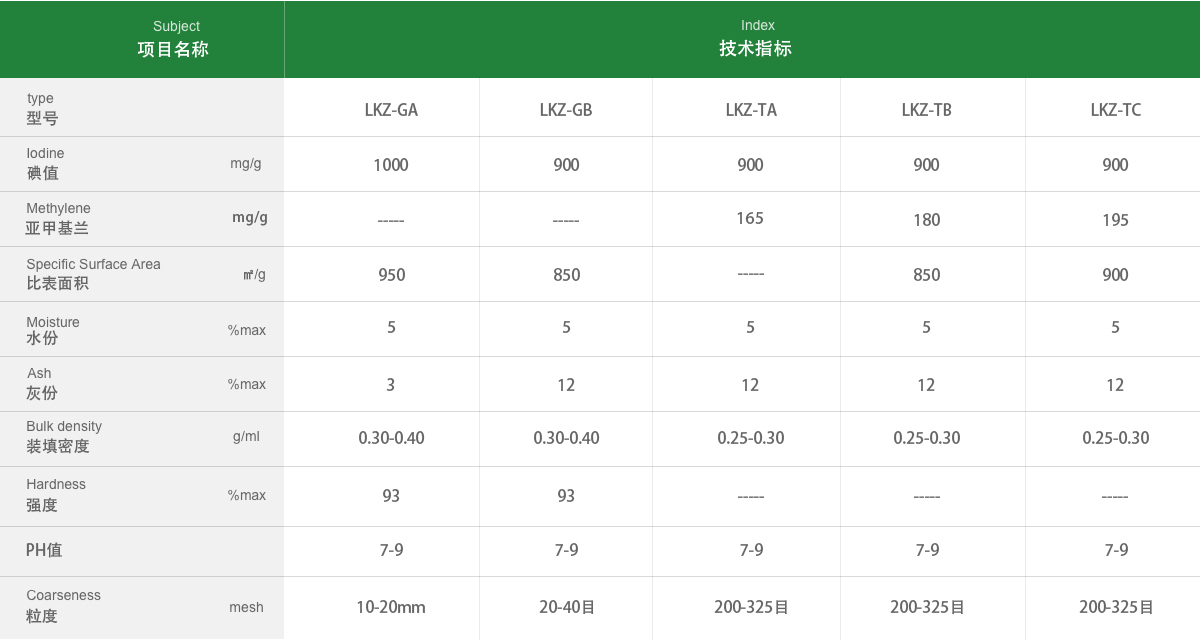Click the 20-40目 coarseness value

point(566,607)
